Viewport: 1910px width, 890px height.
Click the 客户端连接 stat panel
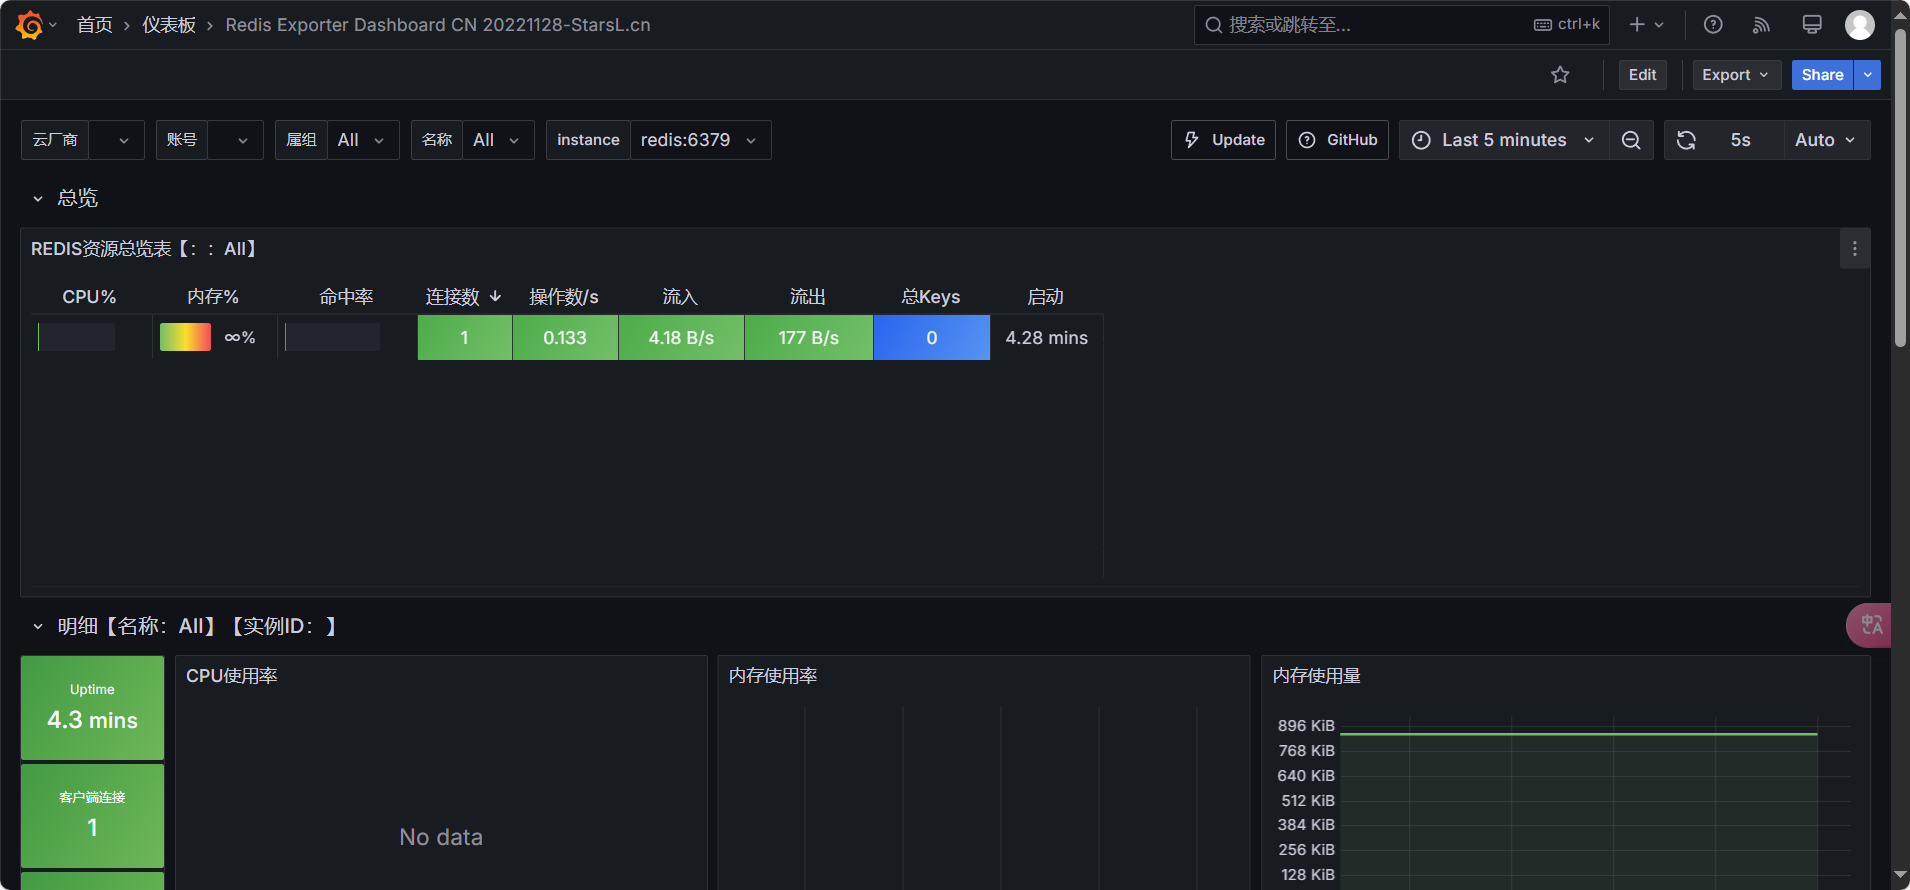point(92,816)
